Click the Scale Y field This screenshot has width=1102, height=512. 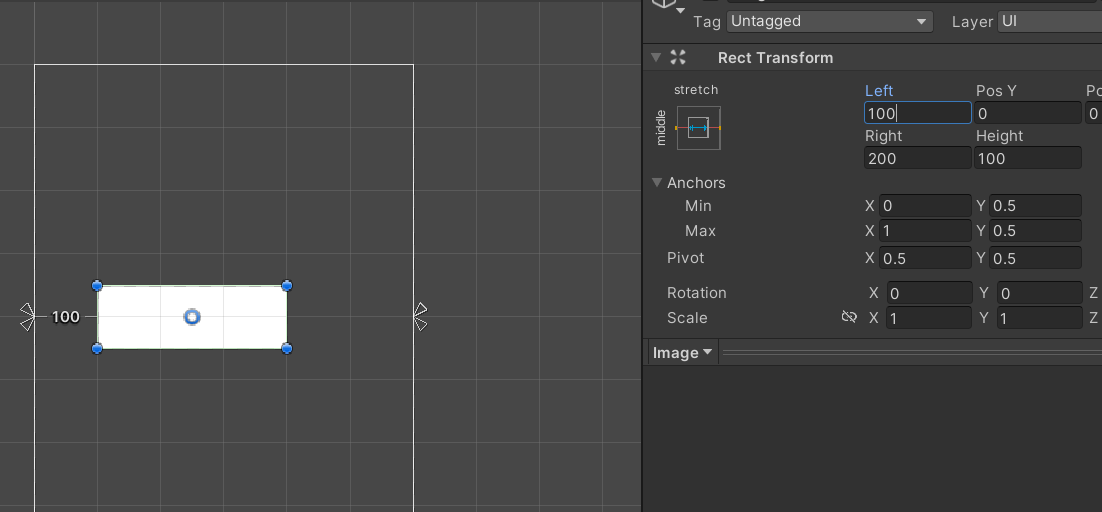(x=1039, y=317)
